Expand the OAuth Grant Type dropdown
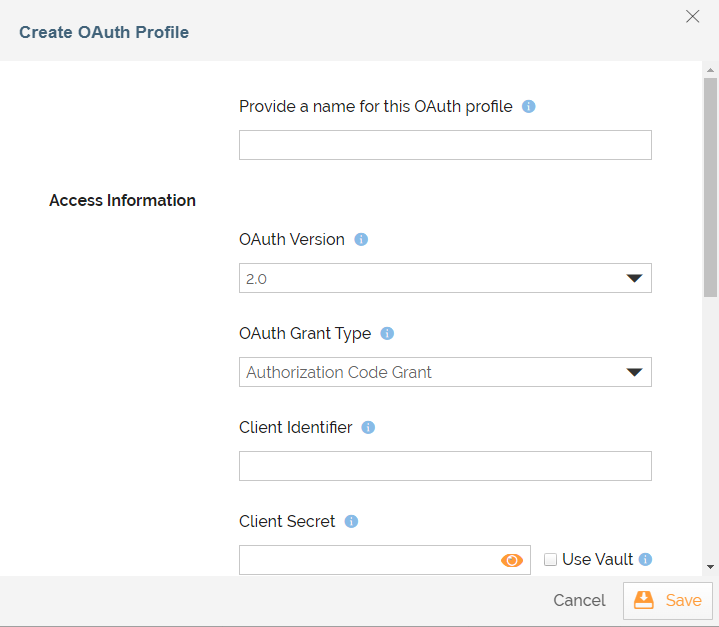This screenshot has height=627, width=719. pos(445,372)
